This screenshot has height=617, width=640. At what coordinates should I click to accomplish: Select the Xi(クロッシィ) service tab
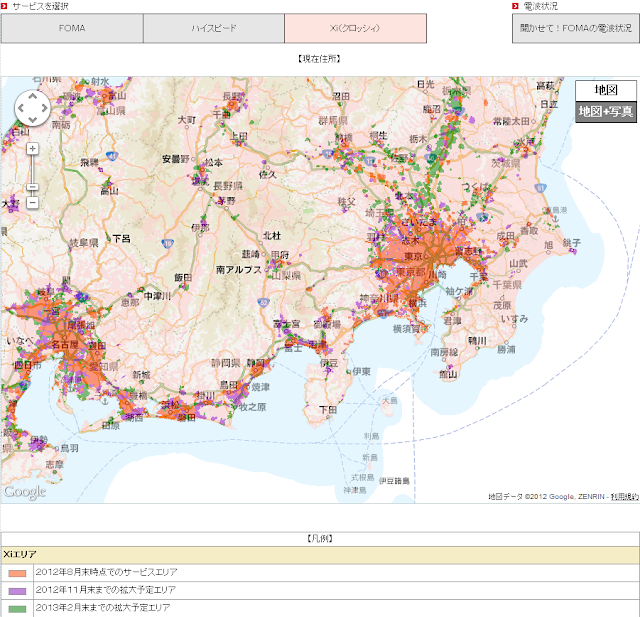point(356,28)
